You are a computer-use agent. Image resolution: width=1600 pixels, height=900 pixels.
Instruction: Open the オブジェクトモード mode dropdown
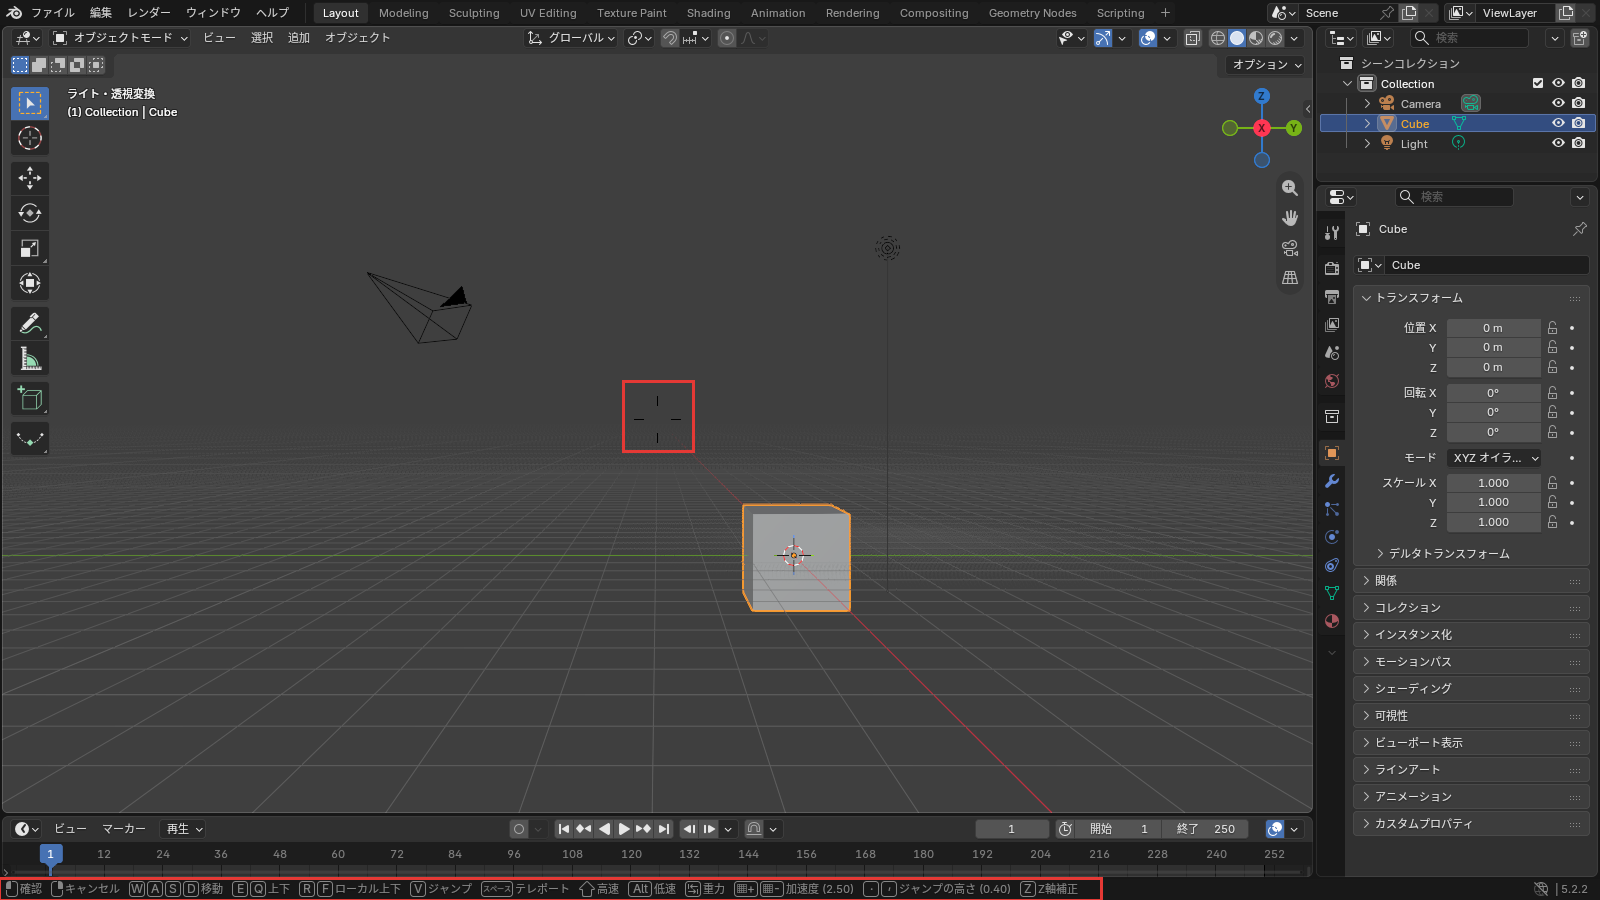120,38
